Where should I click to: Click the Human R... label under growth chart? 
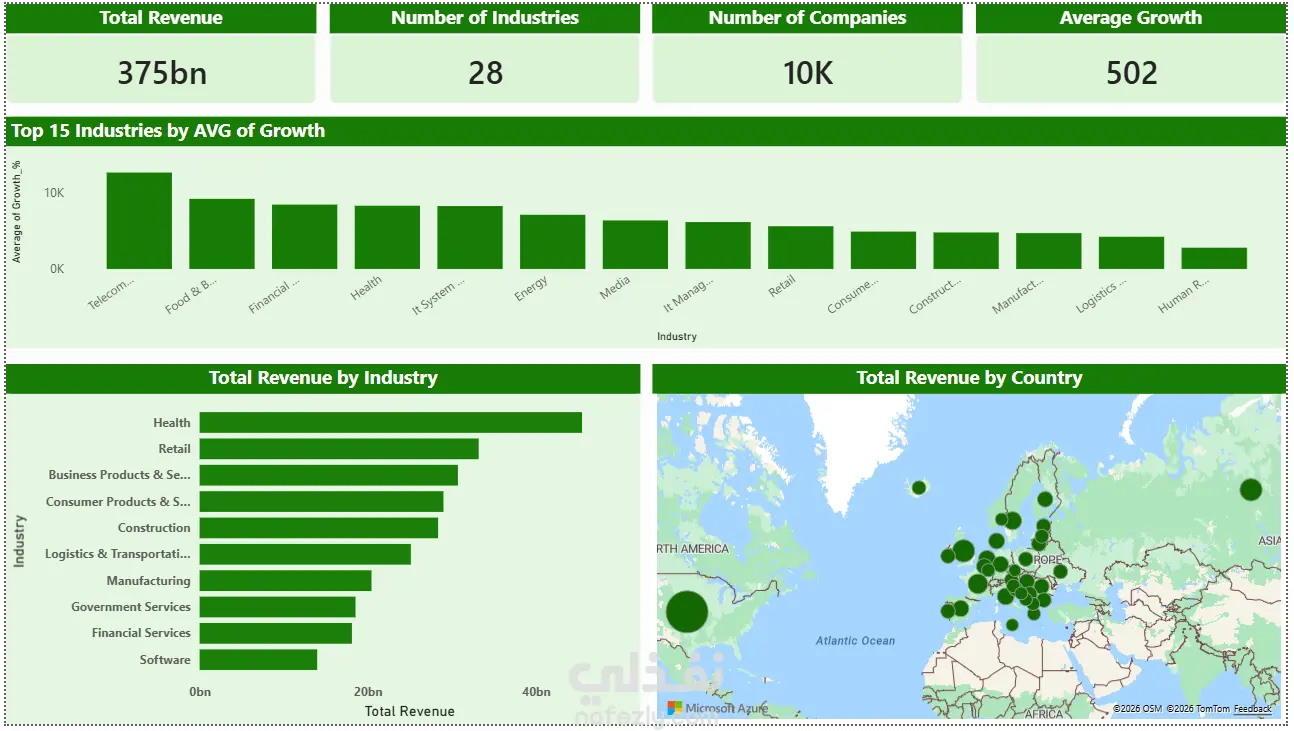[x=1184, y=296]
